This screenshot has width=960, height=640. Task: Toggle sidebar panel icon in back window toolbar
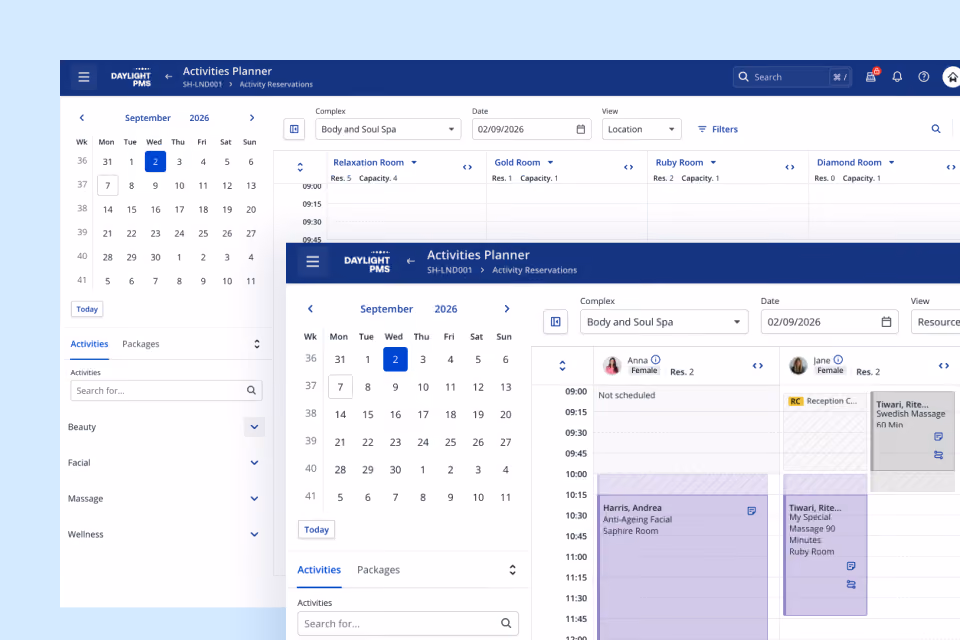point(294,129)
